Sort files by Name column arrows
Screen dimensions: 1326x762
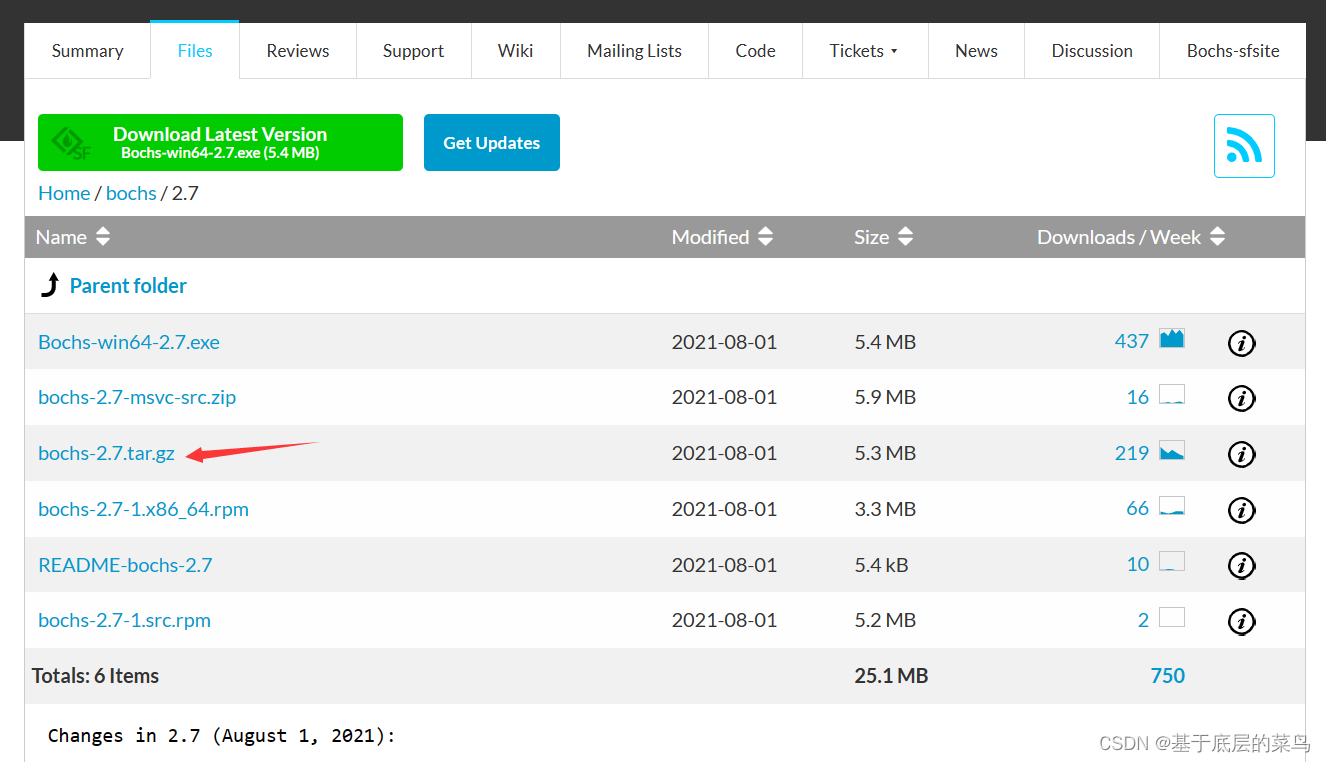pyautogui.click(x=103, y=237)
